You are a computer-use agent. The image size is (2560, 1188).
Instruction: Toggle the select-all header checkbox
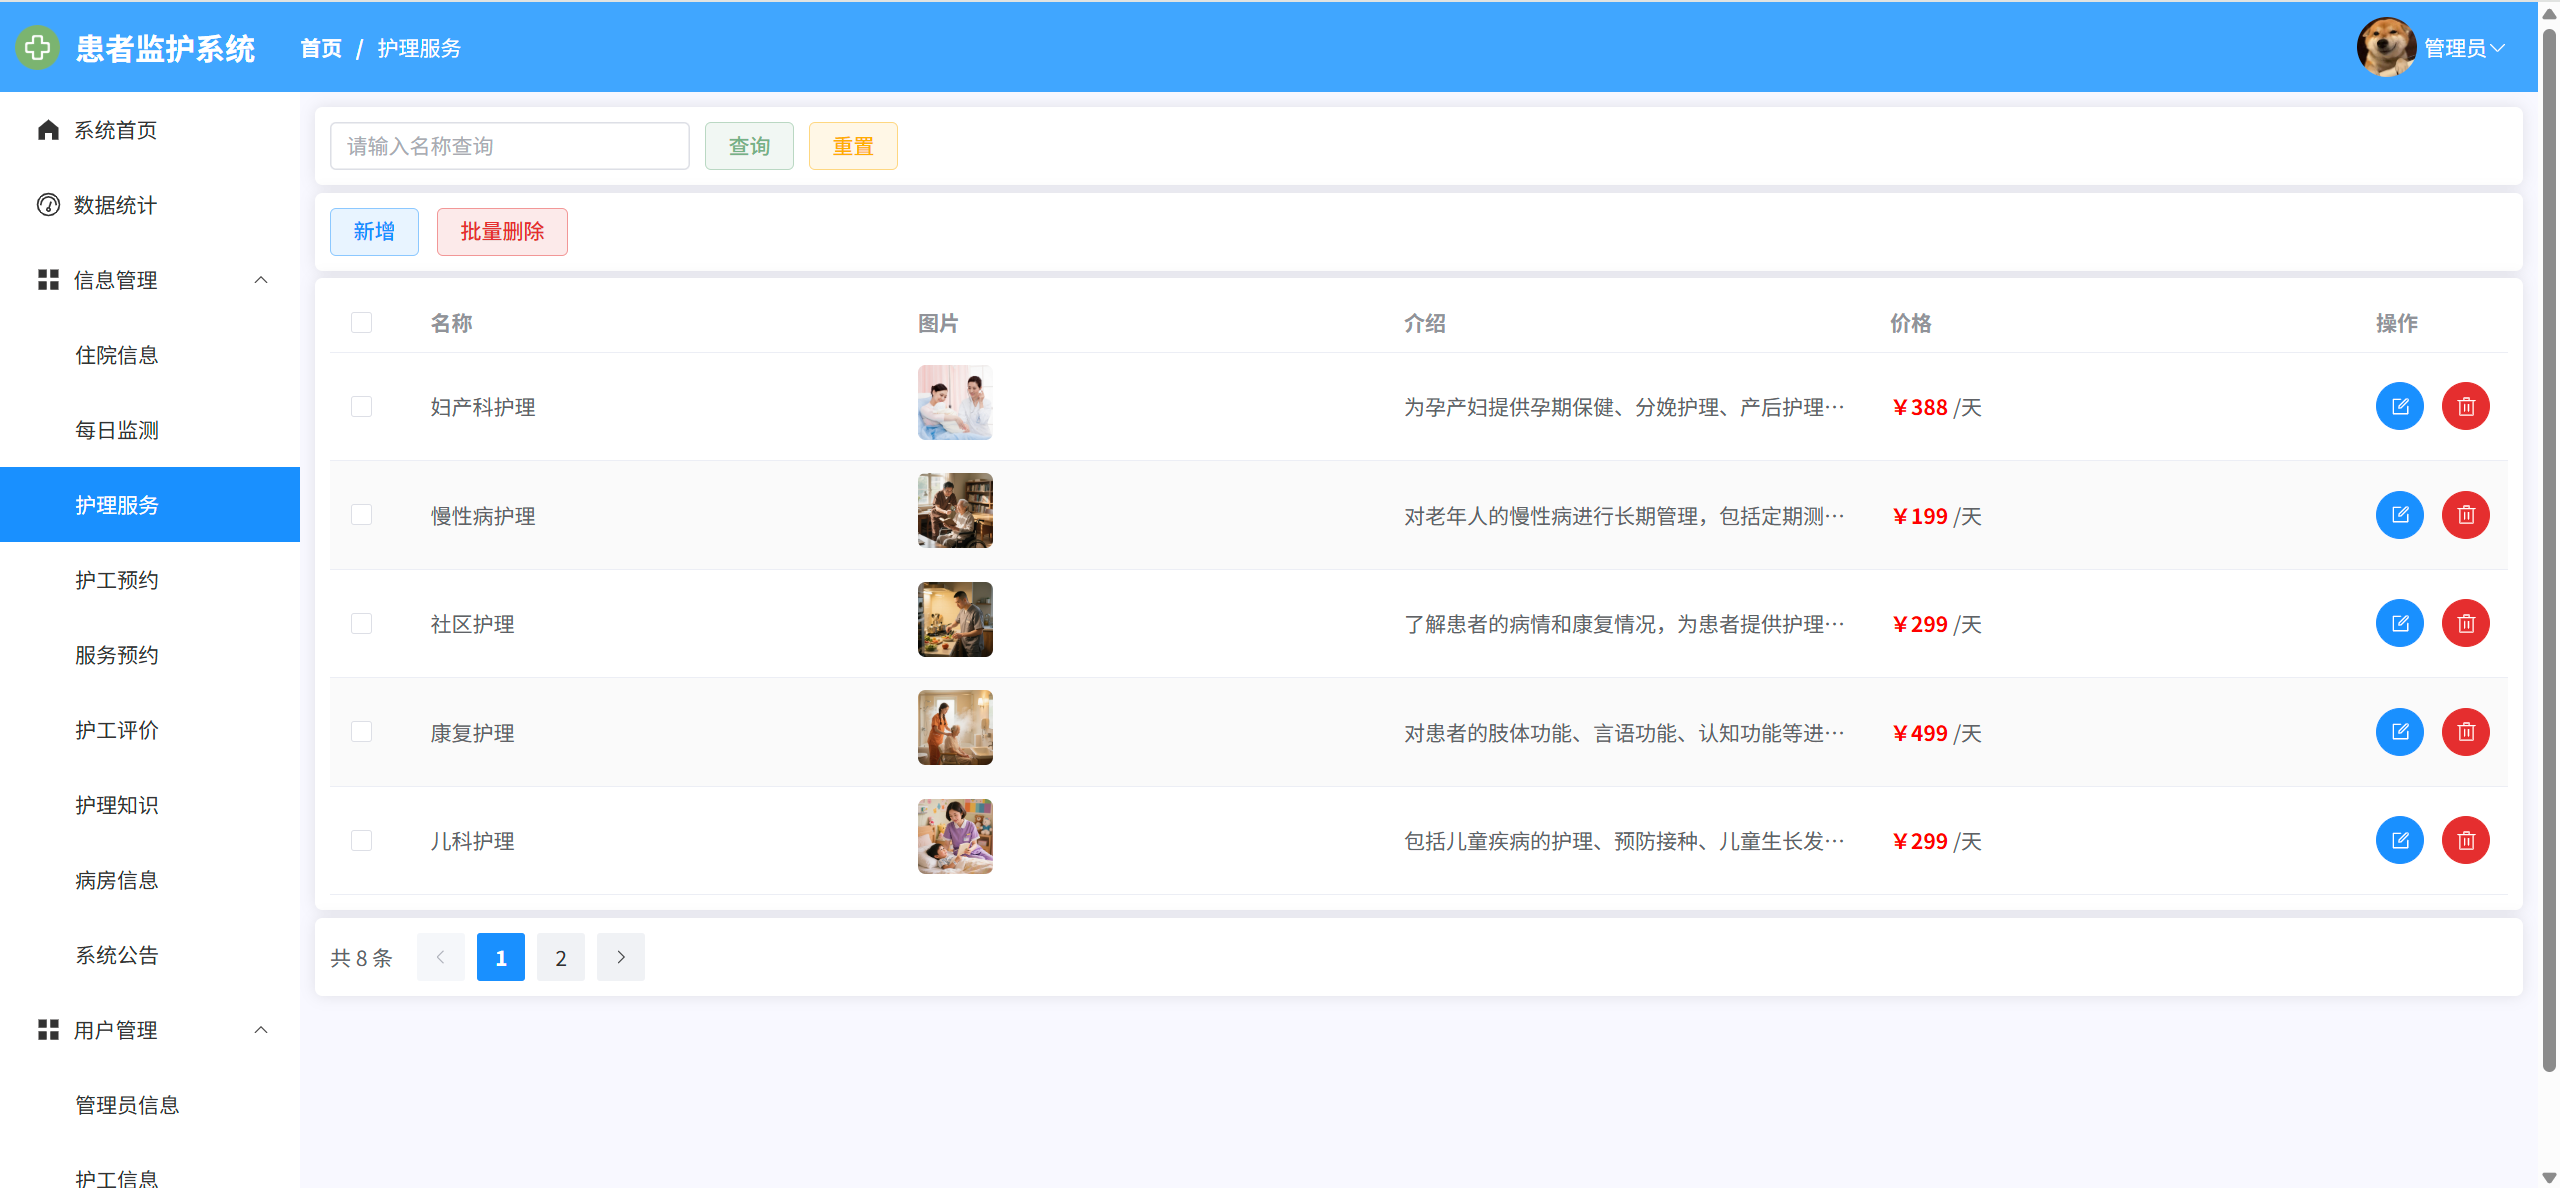coord(361,322)
